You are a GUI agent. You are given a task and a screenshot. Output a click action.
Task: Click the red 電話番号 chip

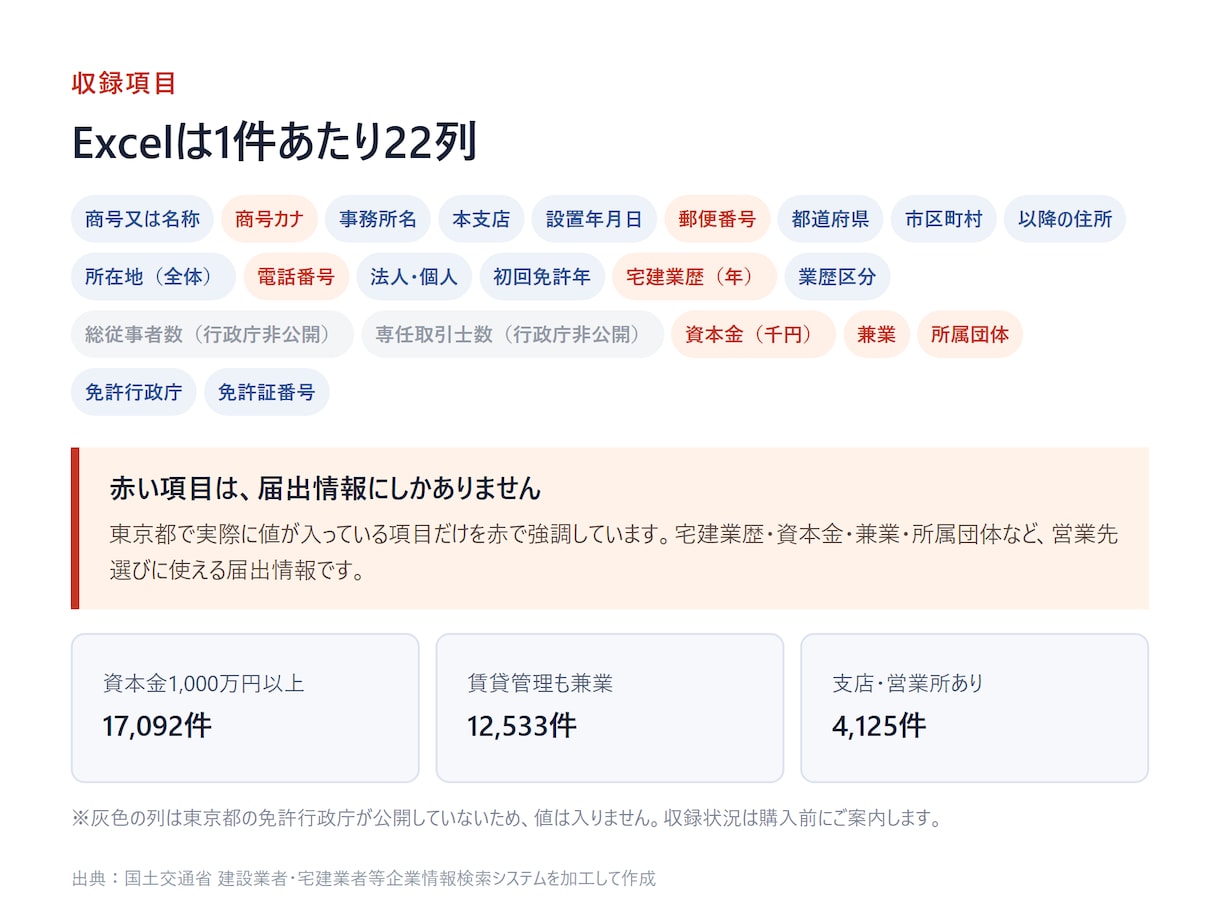(296, 277)
